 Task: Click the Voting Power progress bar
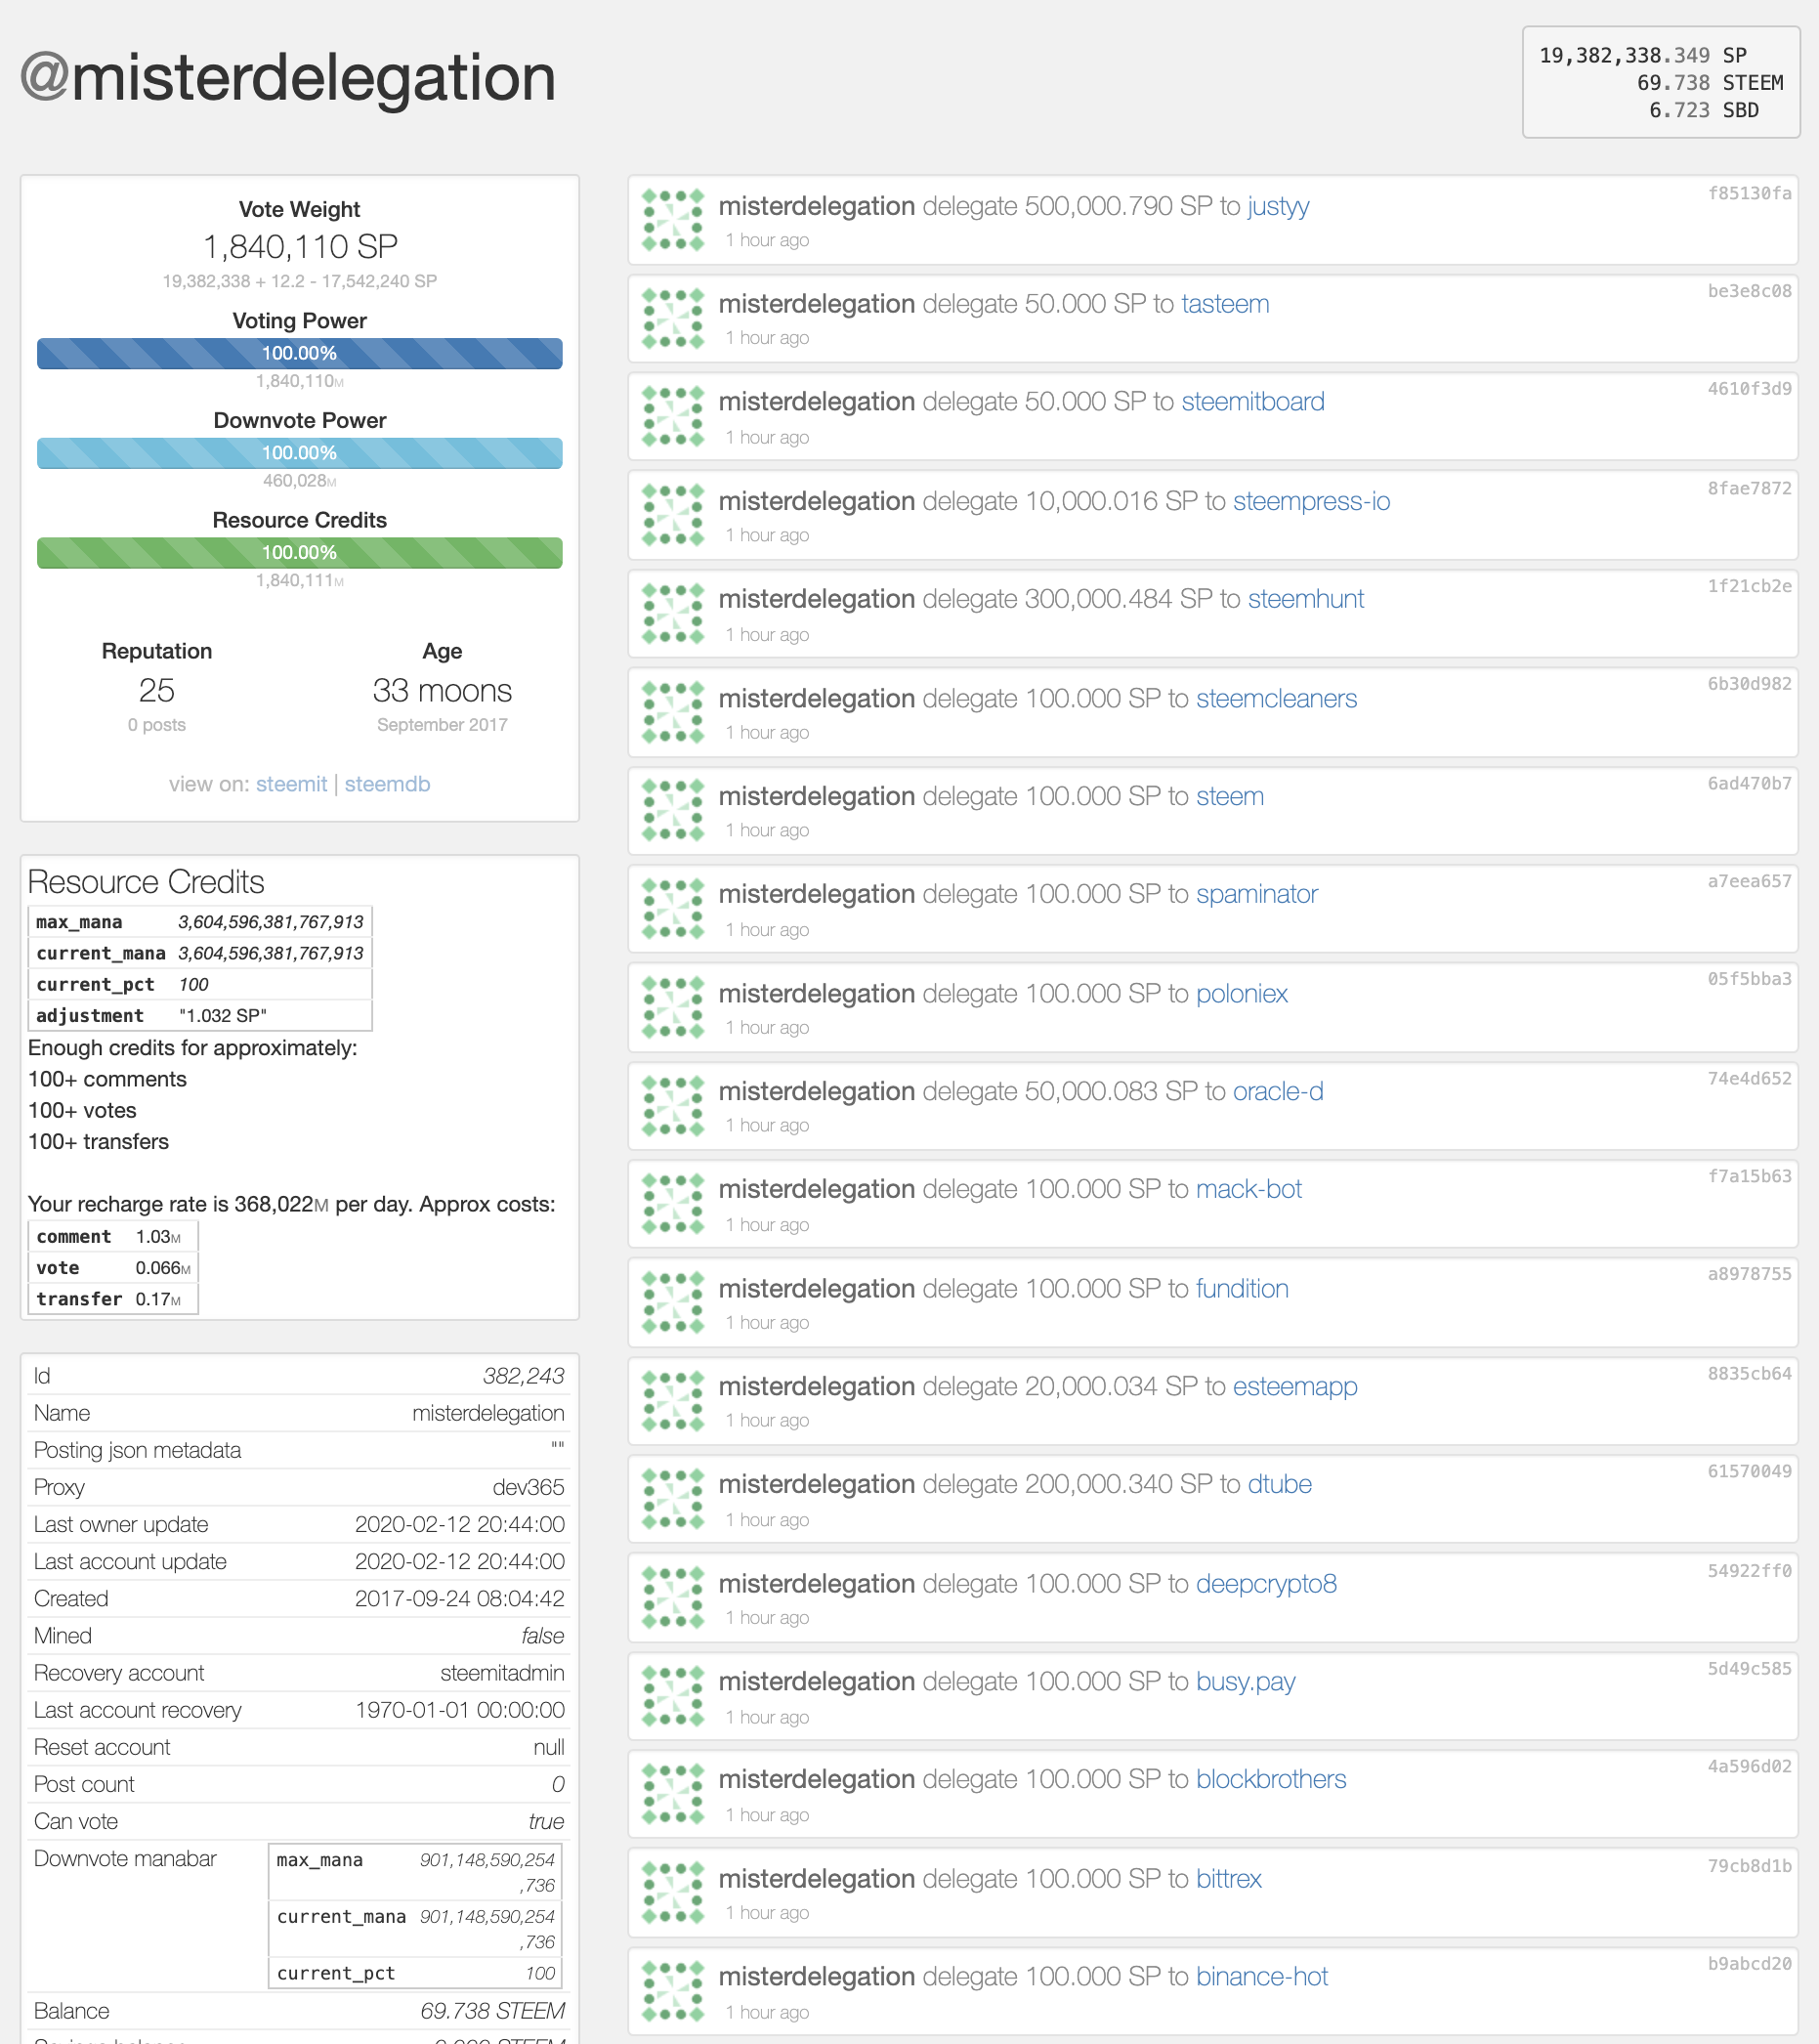coord(300,353)
